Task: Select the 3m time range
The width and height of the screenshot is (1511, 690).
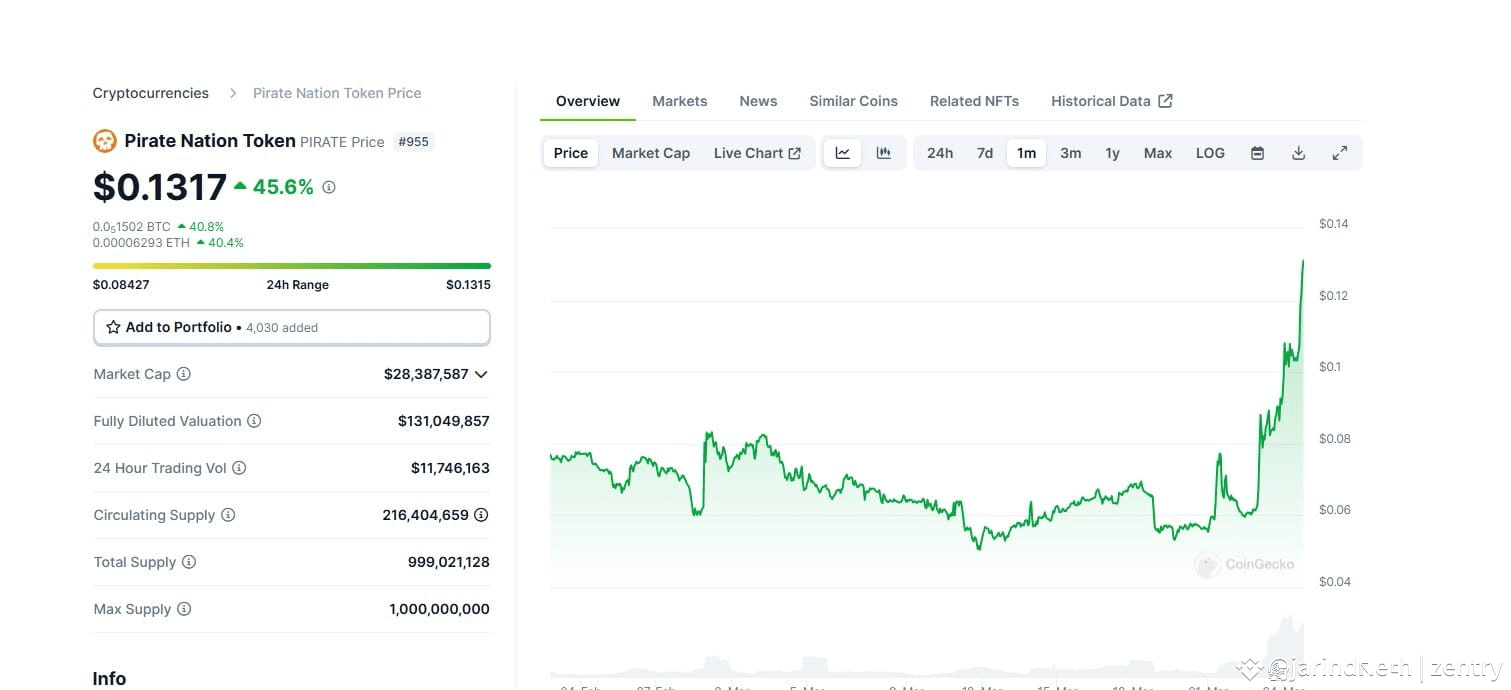Action: (x=1071, y=153)
